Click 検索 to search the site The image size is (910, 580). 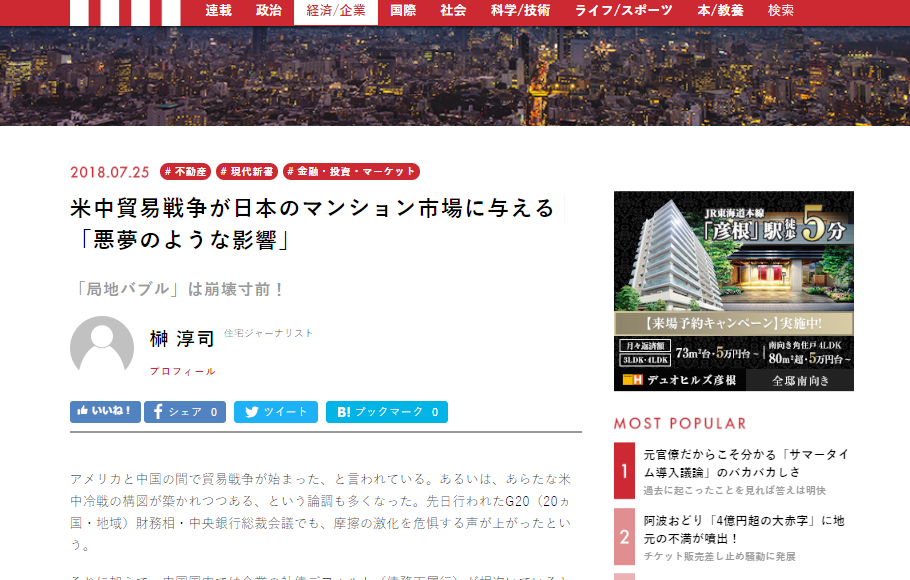[781, 11]
